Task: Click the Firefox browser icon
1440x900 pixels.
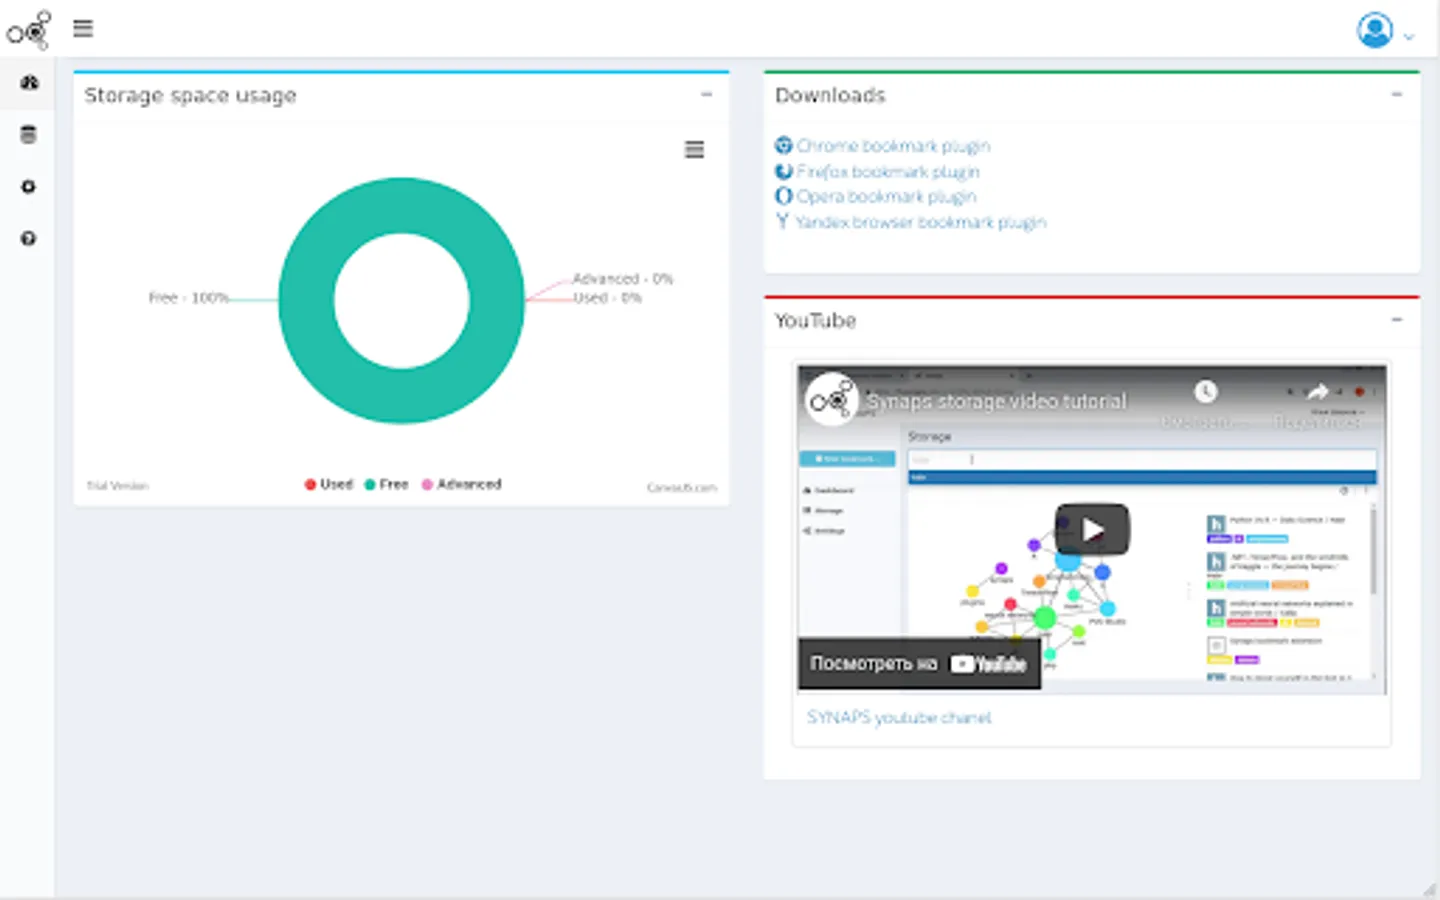Action: click(784, 172)
